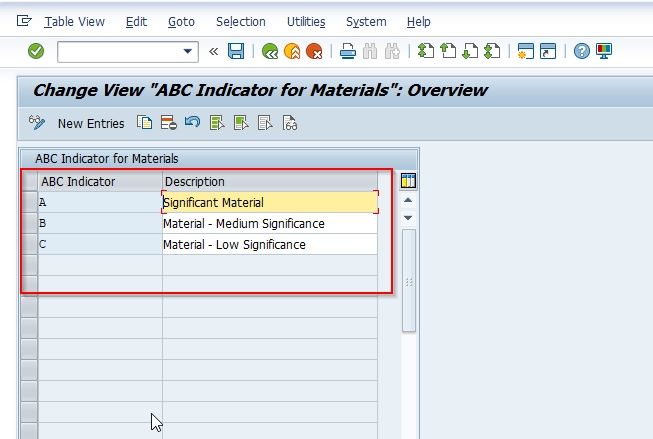
Task: Cancel with the red X icon
Action: pyautogui.click(x=314, y=51)
